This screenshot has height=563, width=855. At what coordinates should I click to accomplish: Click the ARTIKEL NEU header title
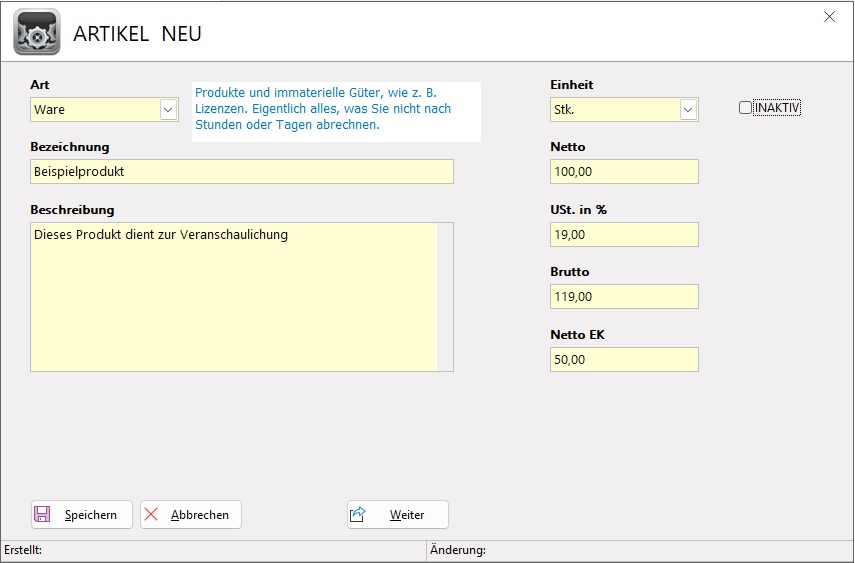click(x=137, y=34)
